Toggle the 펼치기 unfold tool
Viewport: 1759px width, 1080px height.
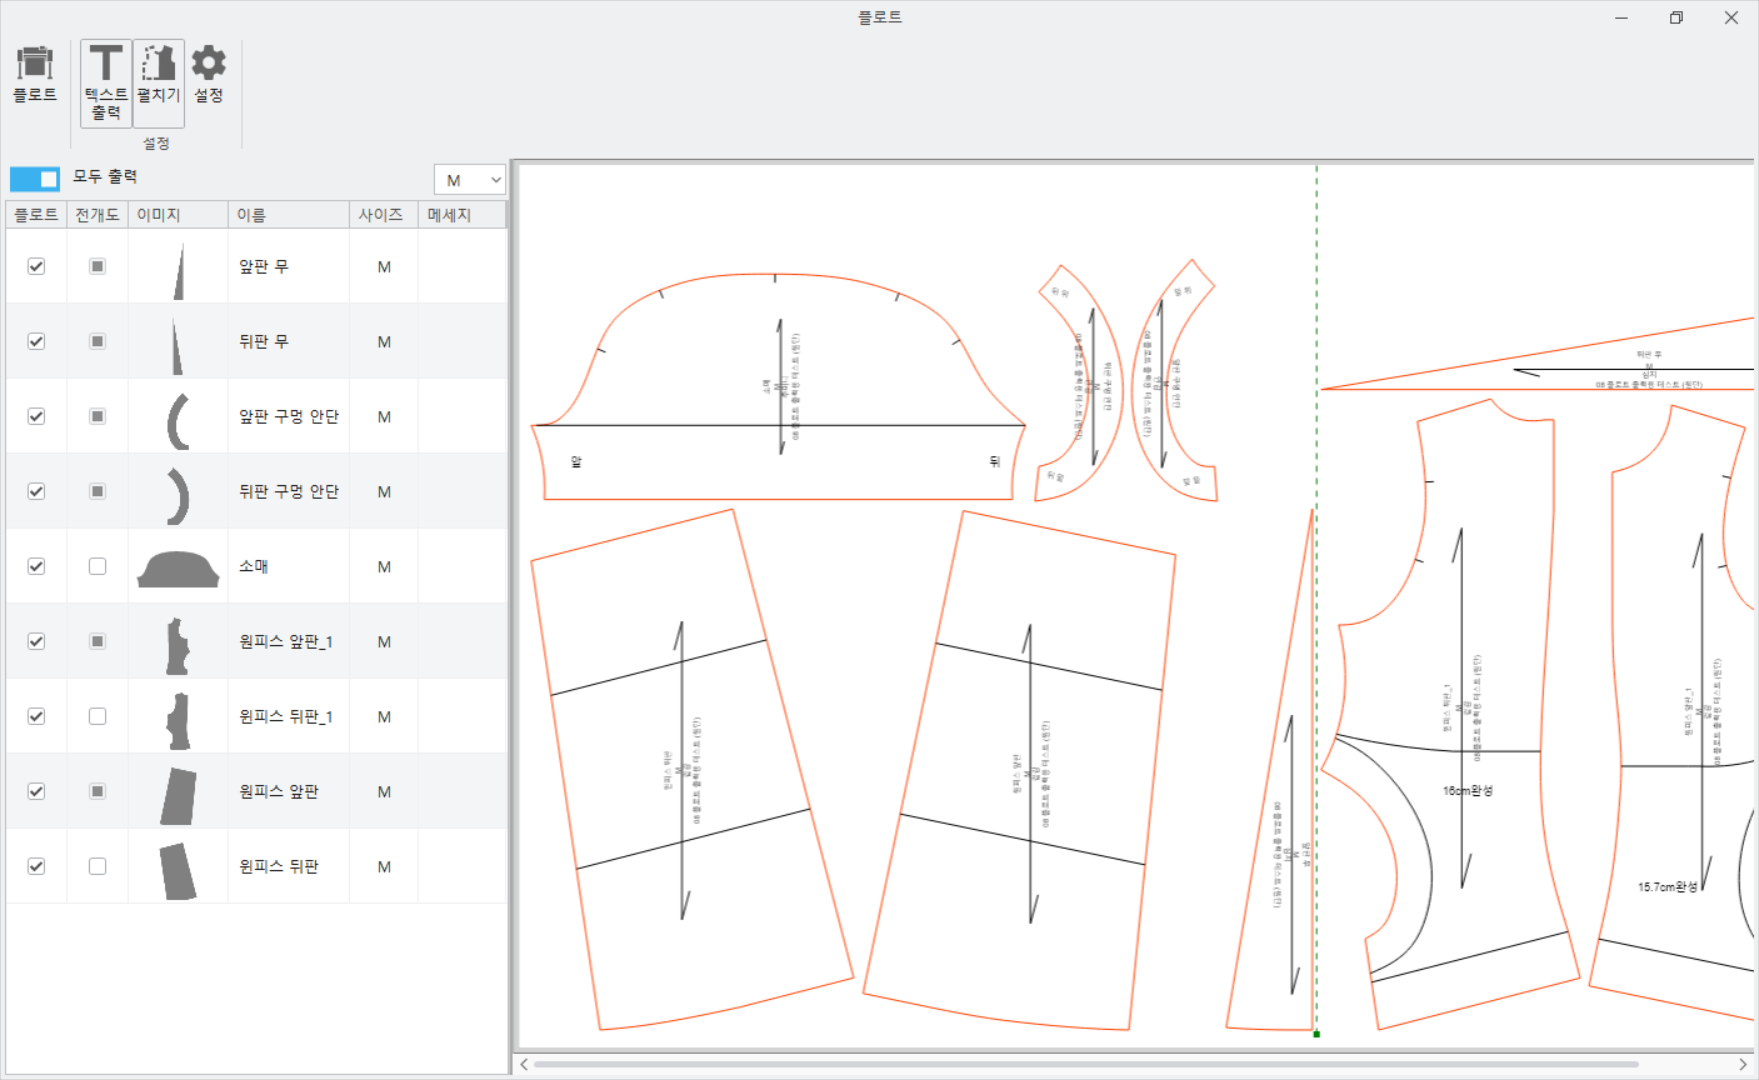[x=158, y=83]
